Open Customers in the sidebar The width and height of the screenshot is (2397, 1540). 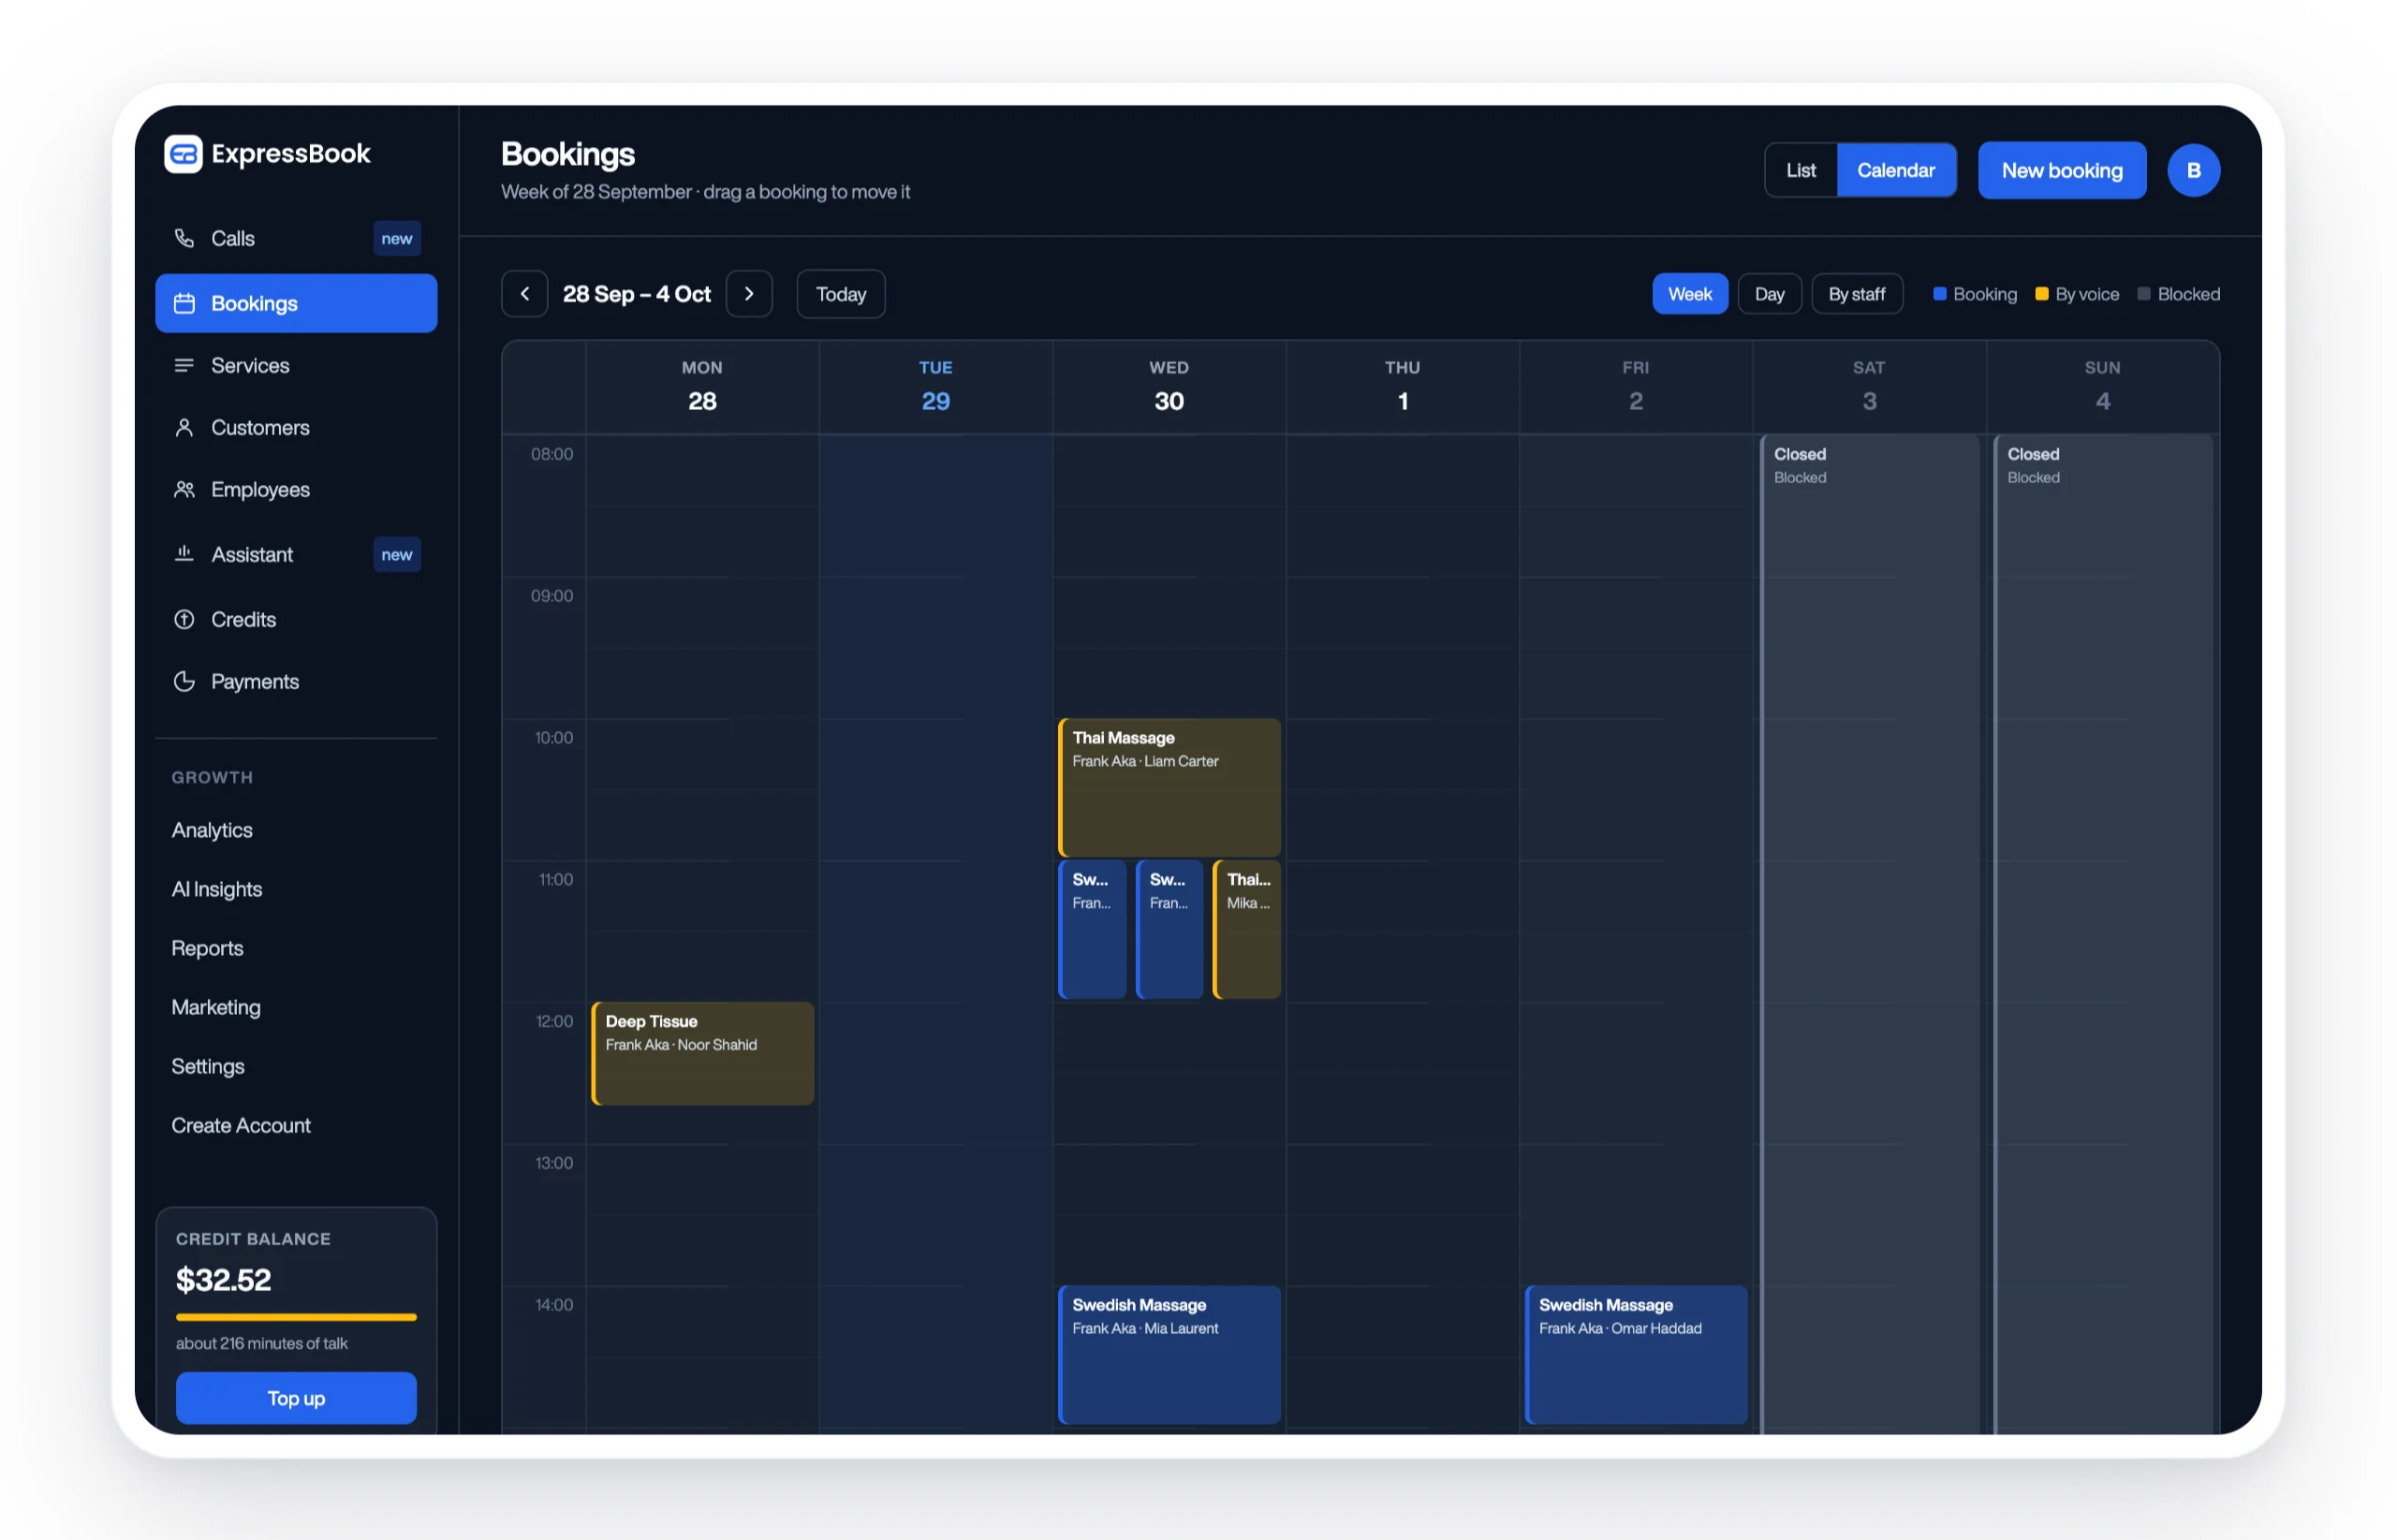[x=296, y=427]
